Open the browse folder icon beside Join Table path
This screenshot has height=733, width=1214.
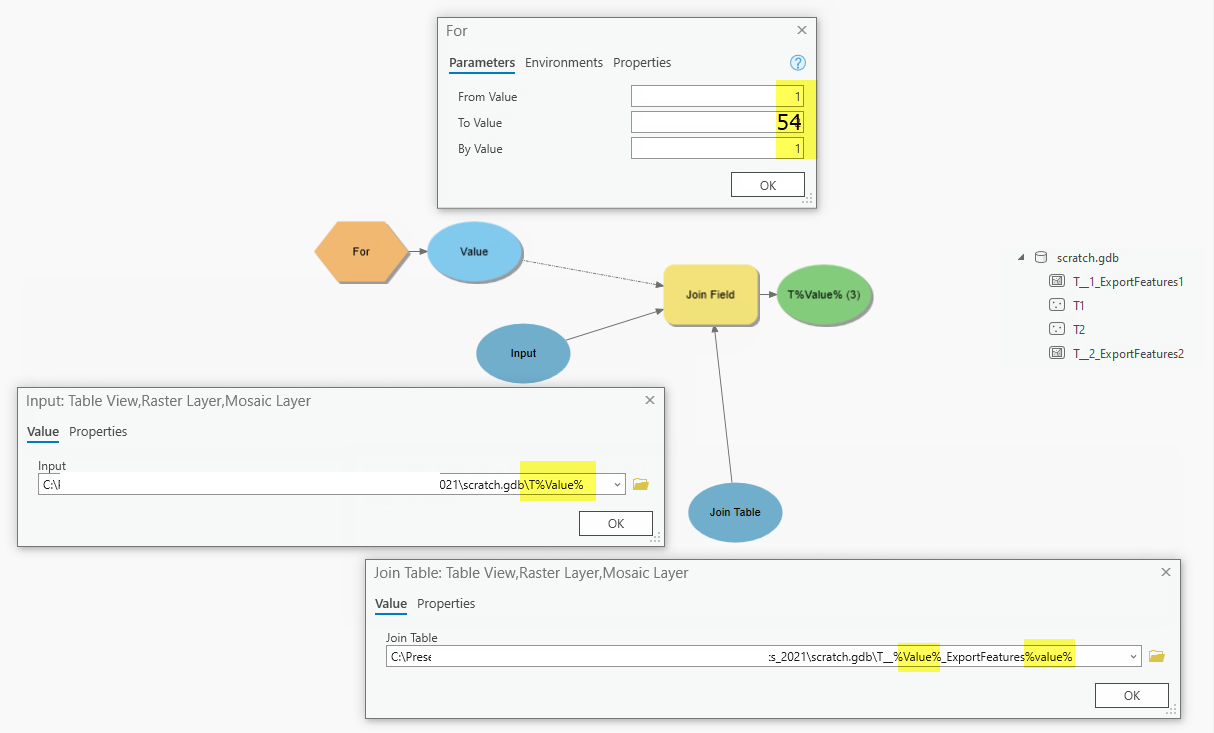coord(1156,656)
